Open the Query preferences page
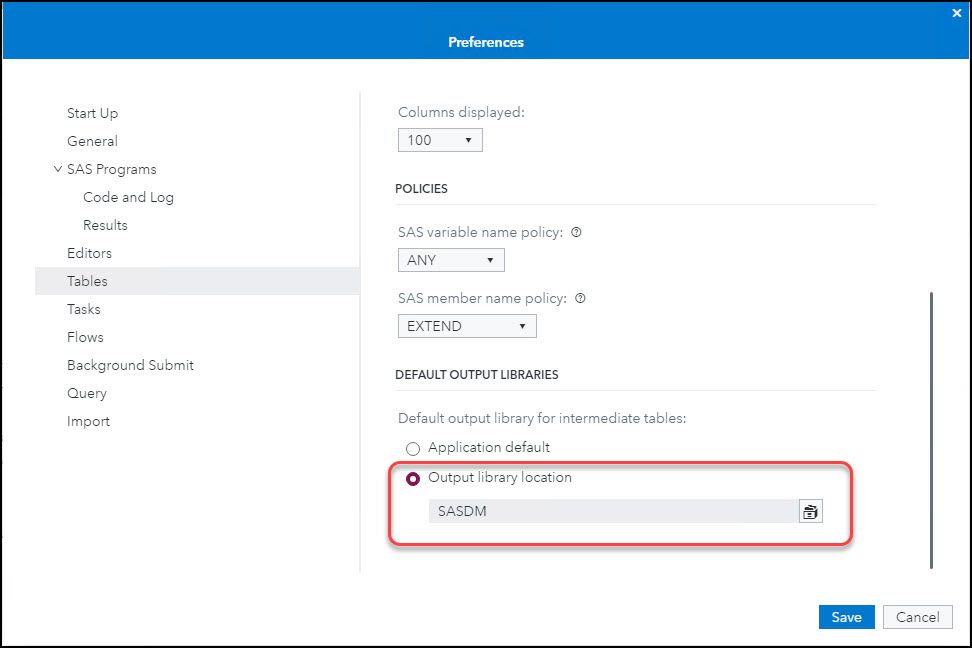Viewport: 972px width, 648px height. (86, 393)
